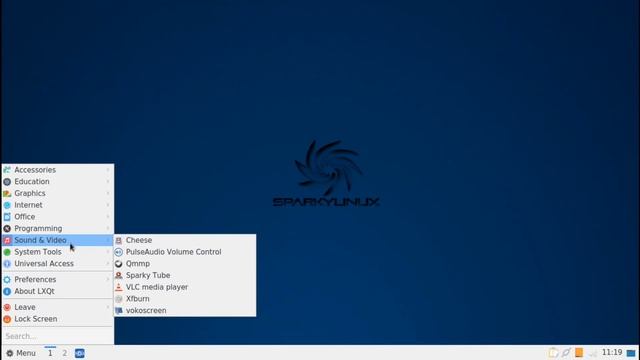Open the Internet category
This screenshot has height=360, width=640.
click(58, 205)
